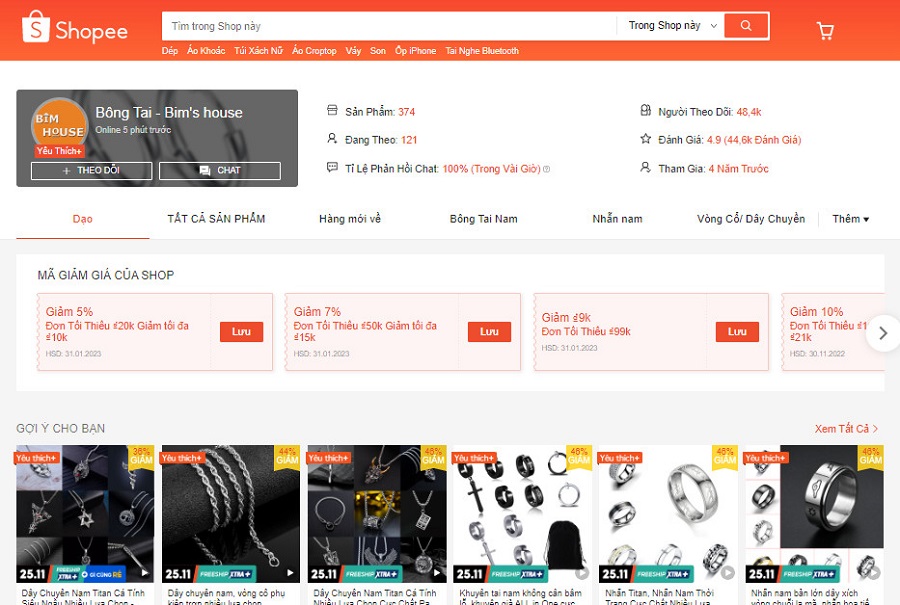This screenshot has height=605, width=900.
Task: Click the chat response rate help icon
Action: coord(546,169)
